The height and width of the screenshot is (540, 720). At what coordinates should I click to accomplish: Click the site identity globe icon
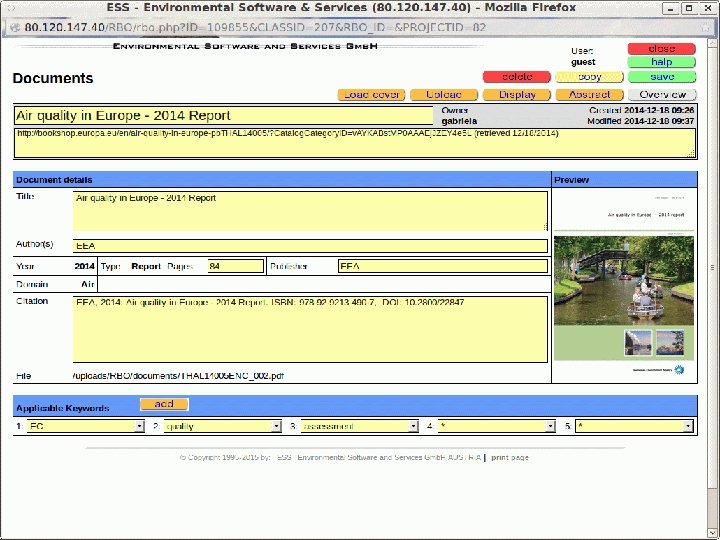pyautogui.click(x=15, y=28)
